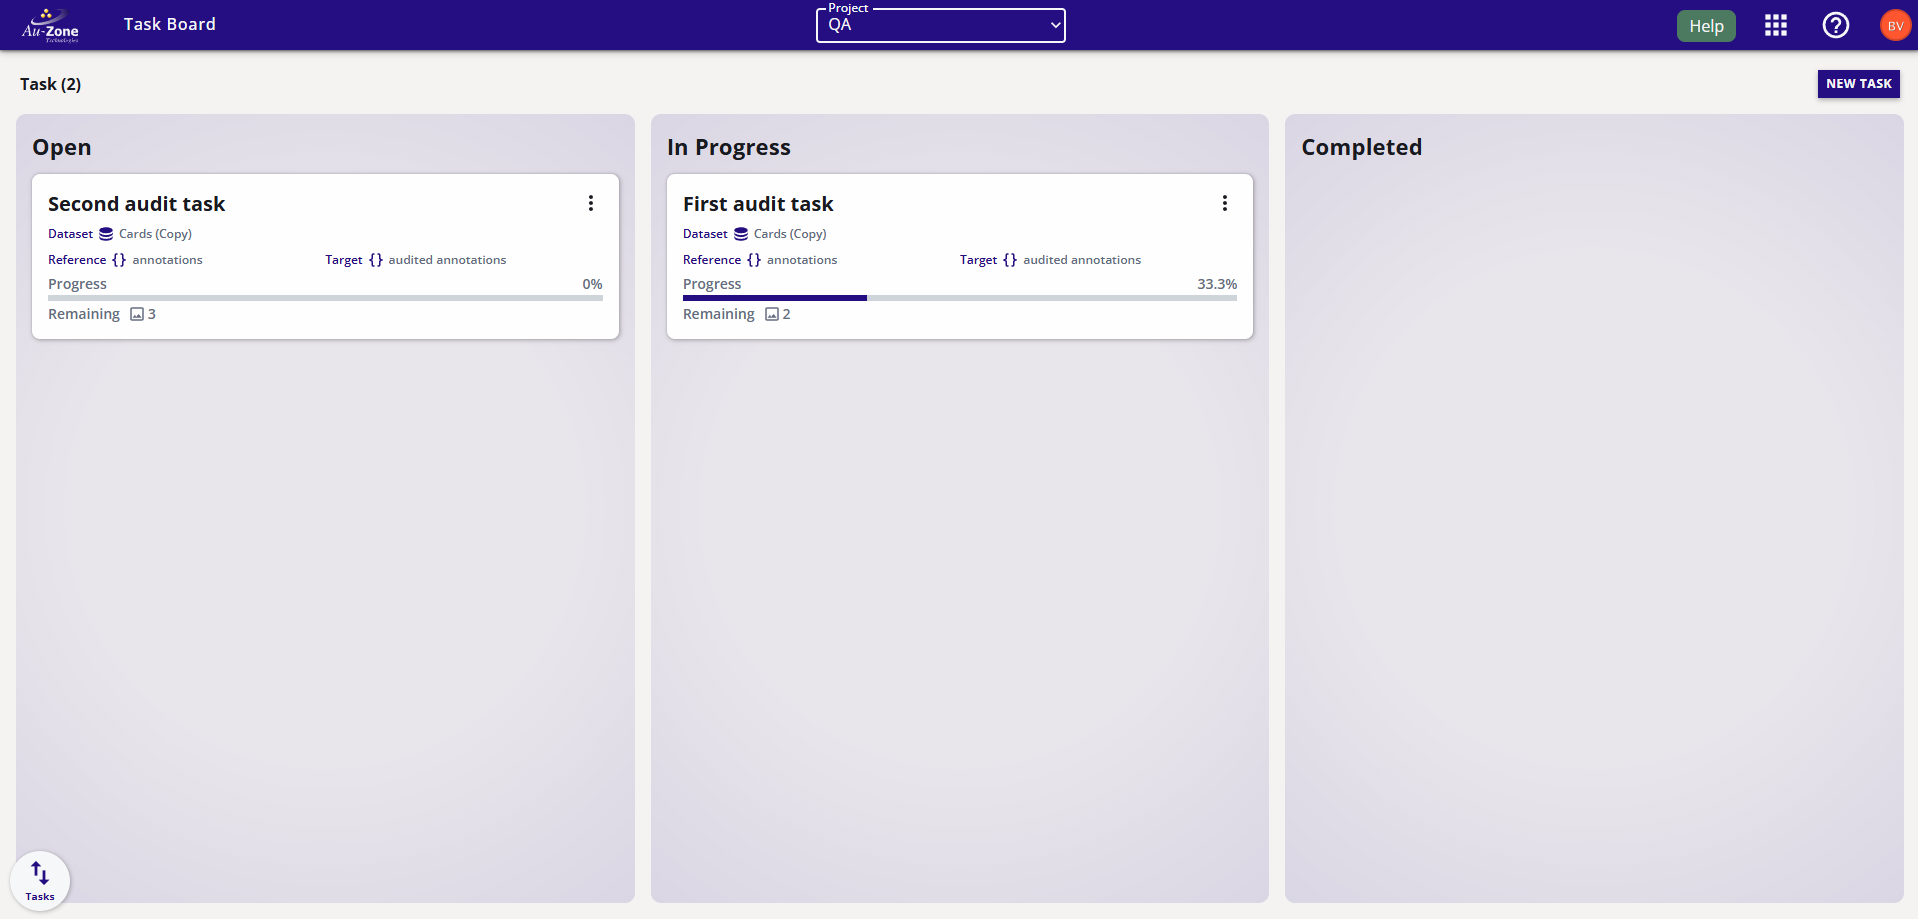Click the BV user avatar icon

(1895, 25)
